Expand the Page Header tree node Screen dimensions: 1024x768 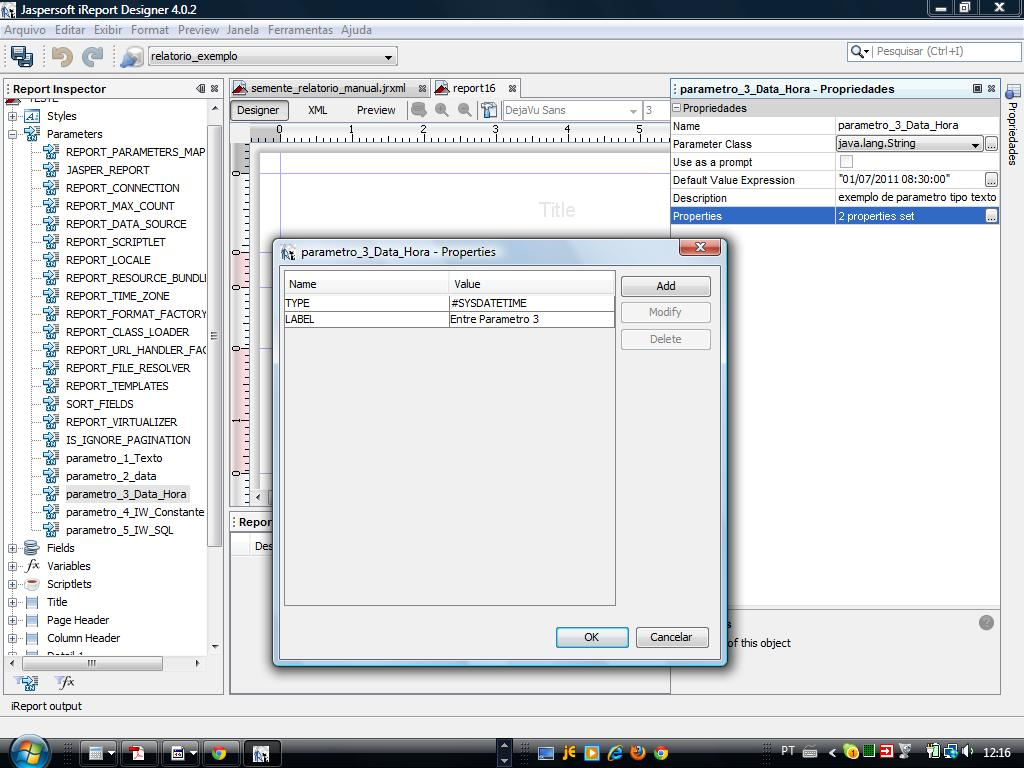(12, 620)
